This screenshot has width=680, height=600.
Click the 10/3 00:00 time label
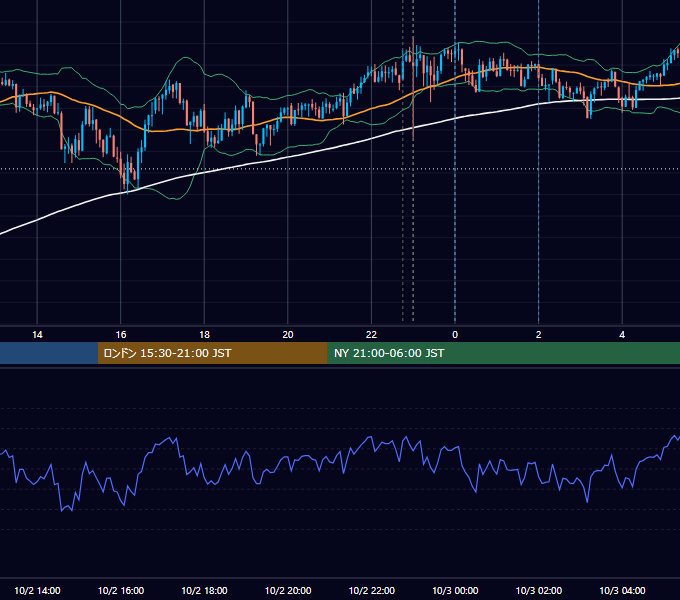455,590
